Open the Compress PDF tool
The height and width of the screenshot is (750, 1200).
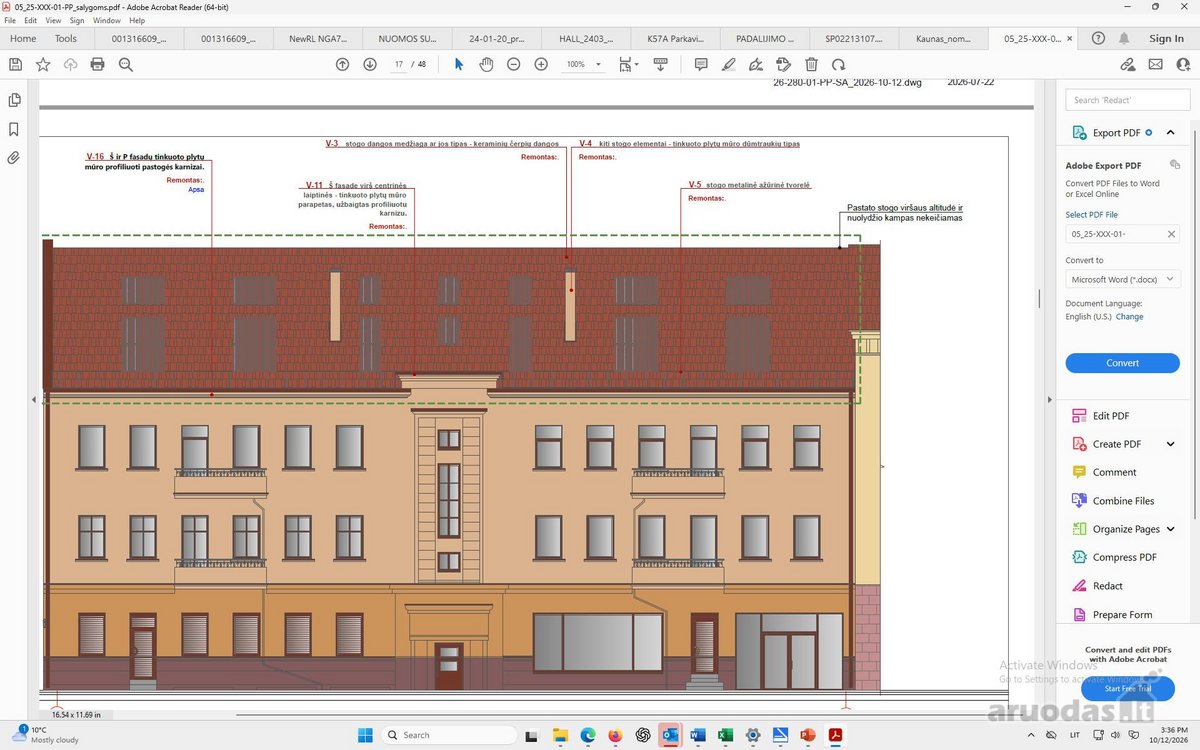click(x=1113, y=557)
